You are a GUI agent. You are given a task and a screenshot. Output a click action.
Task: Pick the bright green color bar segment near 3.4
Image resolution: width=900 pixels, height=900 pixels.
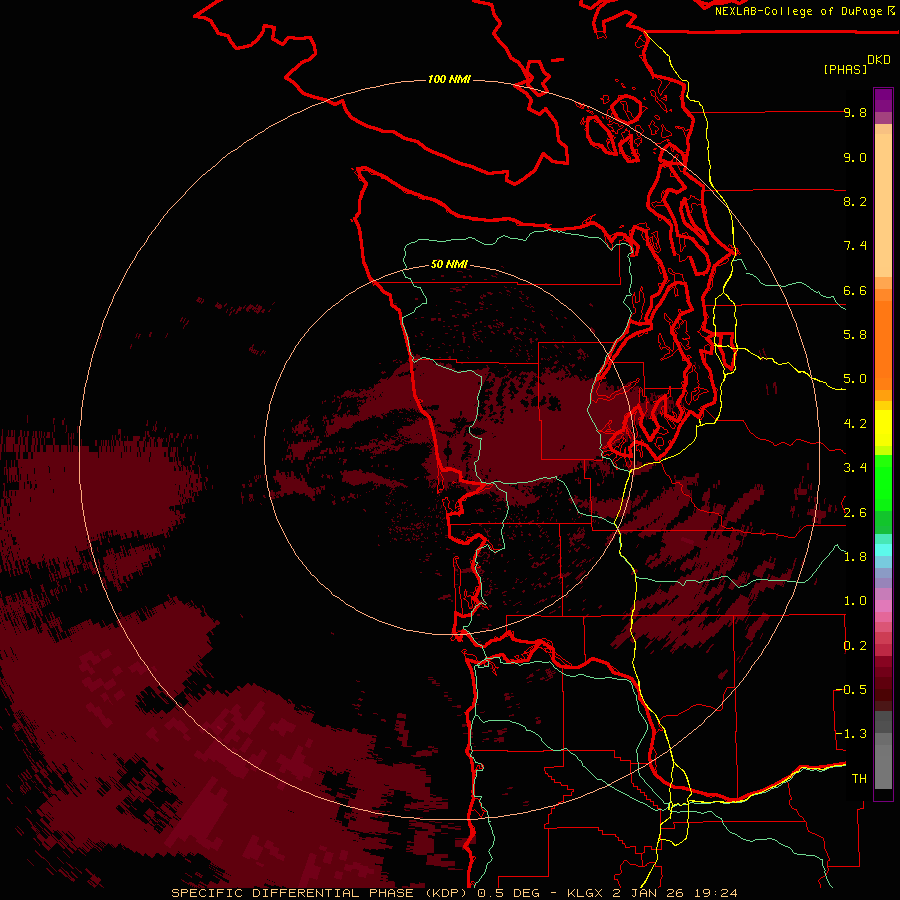(x=883, y=482)
